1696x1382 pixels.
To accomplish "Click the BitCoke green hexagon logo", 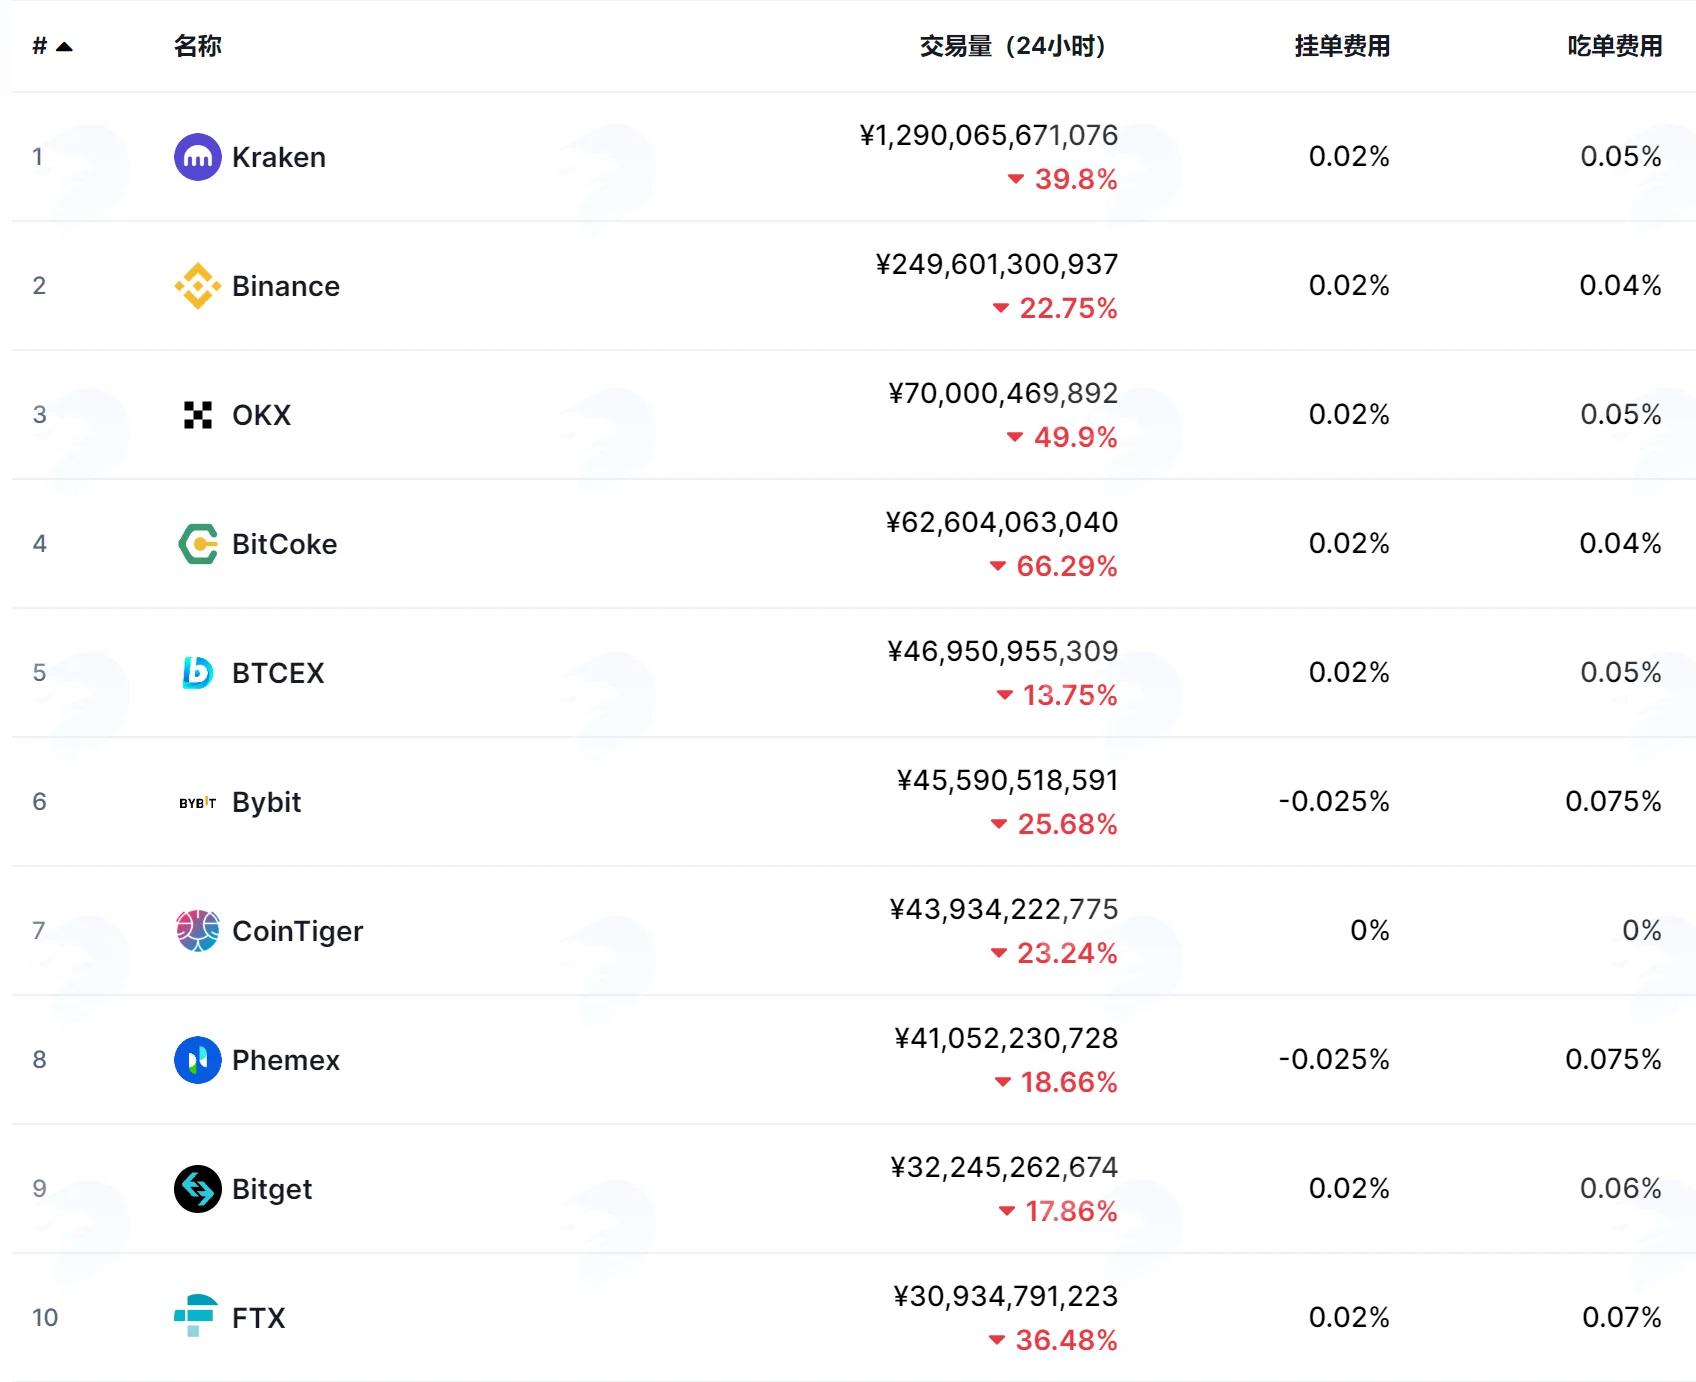I will pyautogui.click(x=198, y=544).
